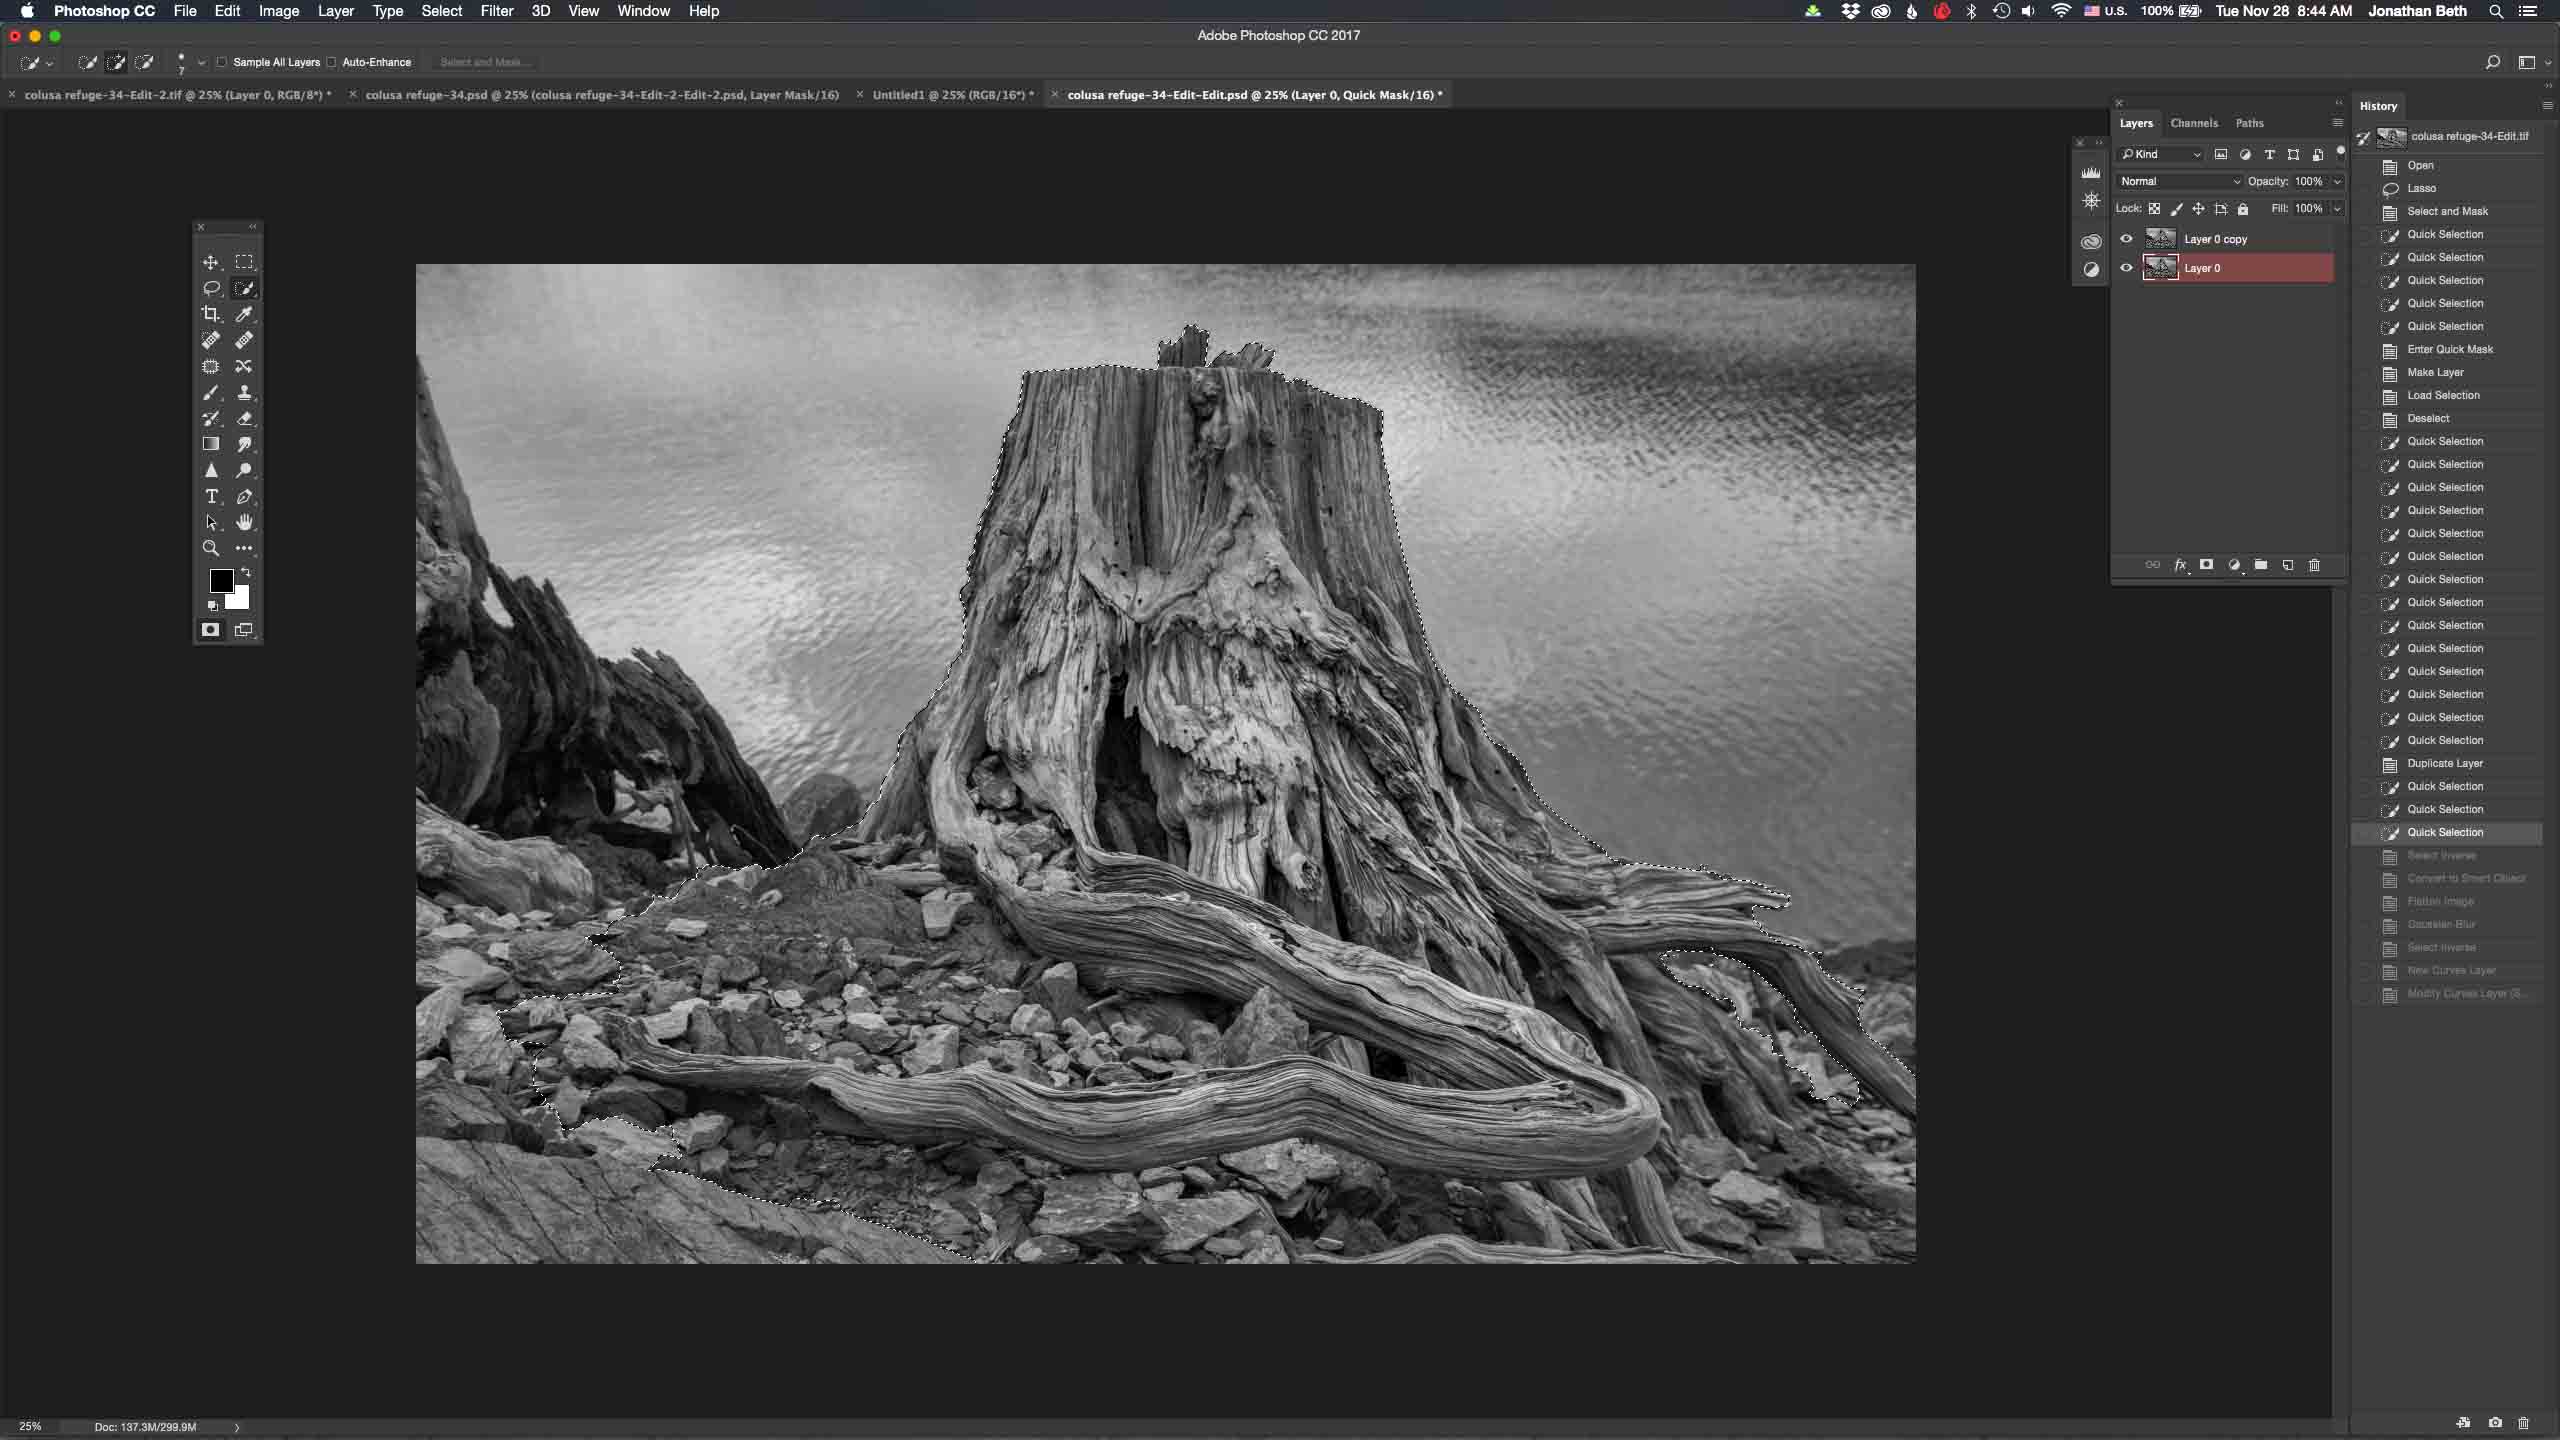This screenshot has height=1440, width=2560.
Task: Open the brush picker dropdown arrow
Action: pyautogui.click(x=201, y=62)
